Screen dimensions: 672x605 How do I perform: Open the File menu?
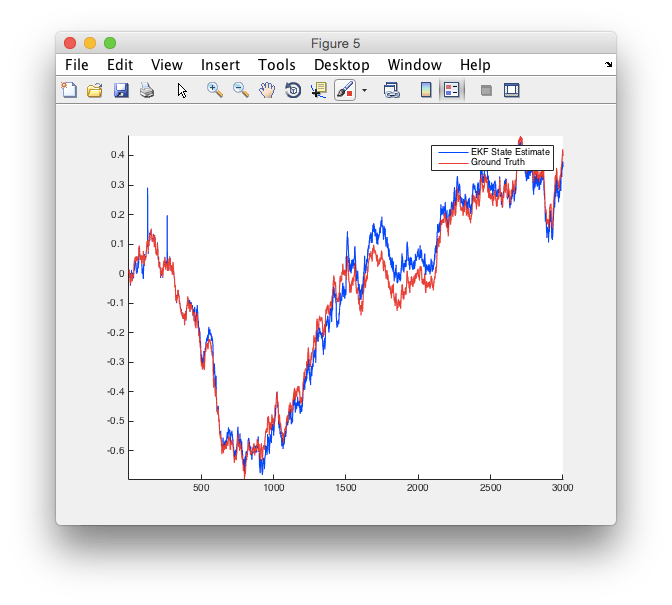point(77,65)
